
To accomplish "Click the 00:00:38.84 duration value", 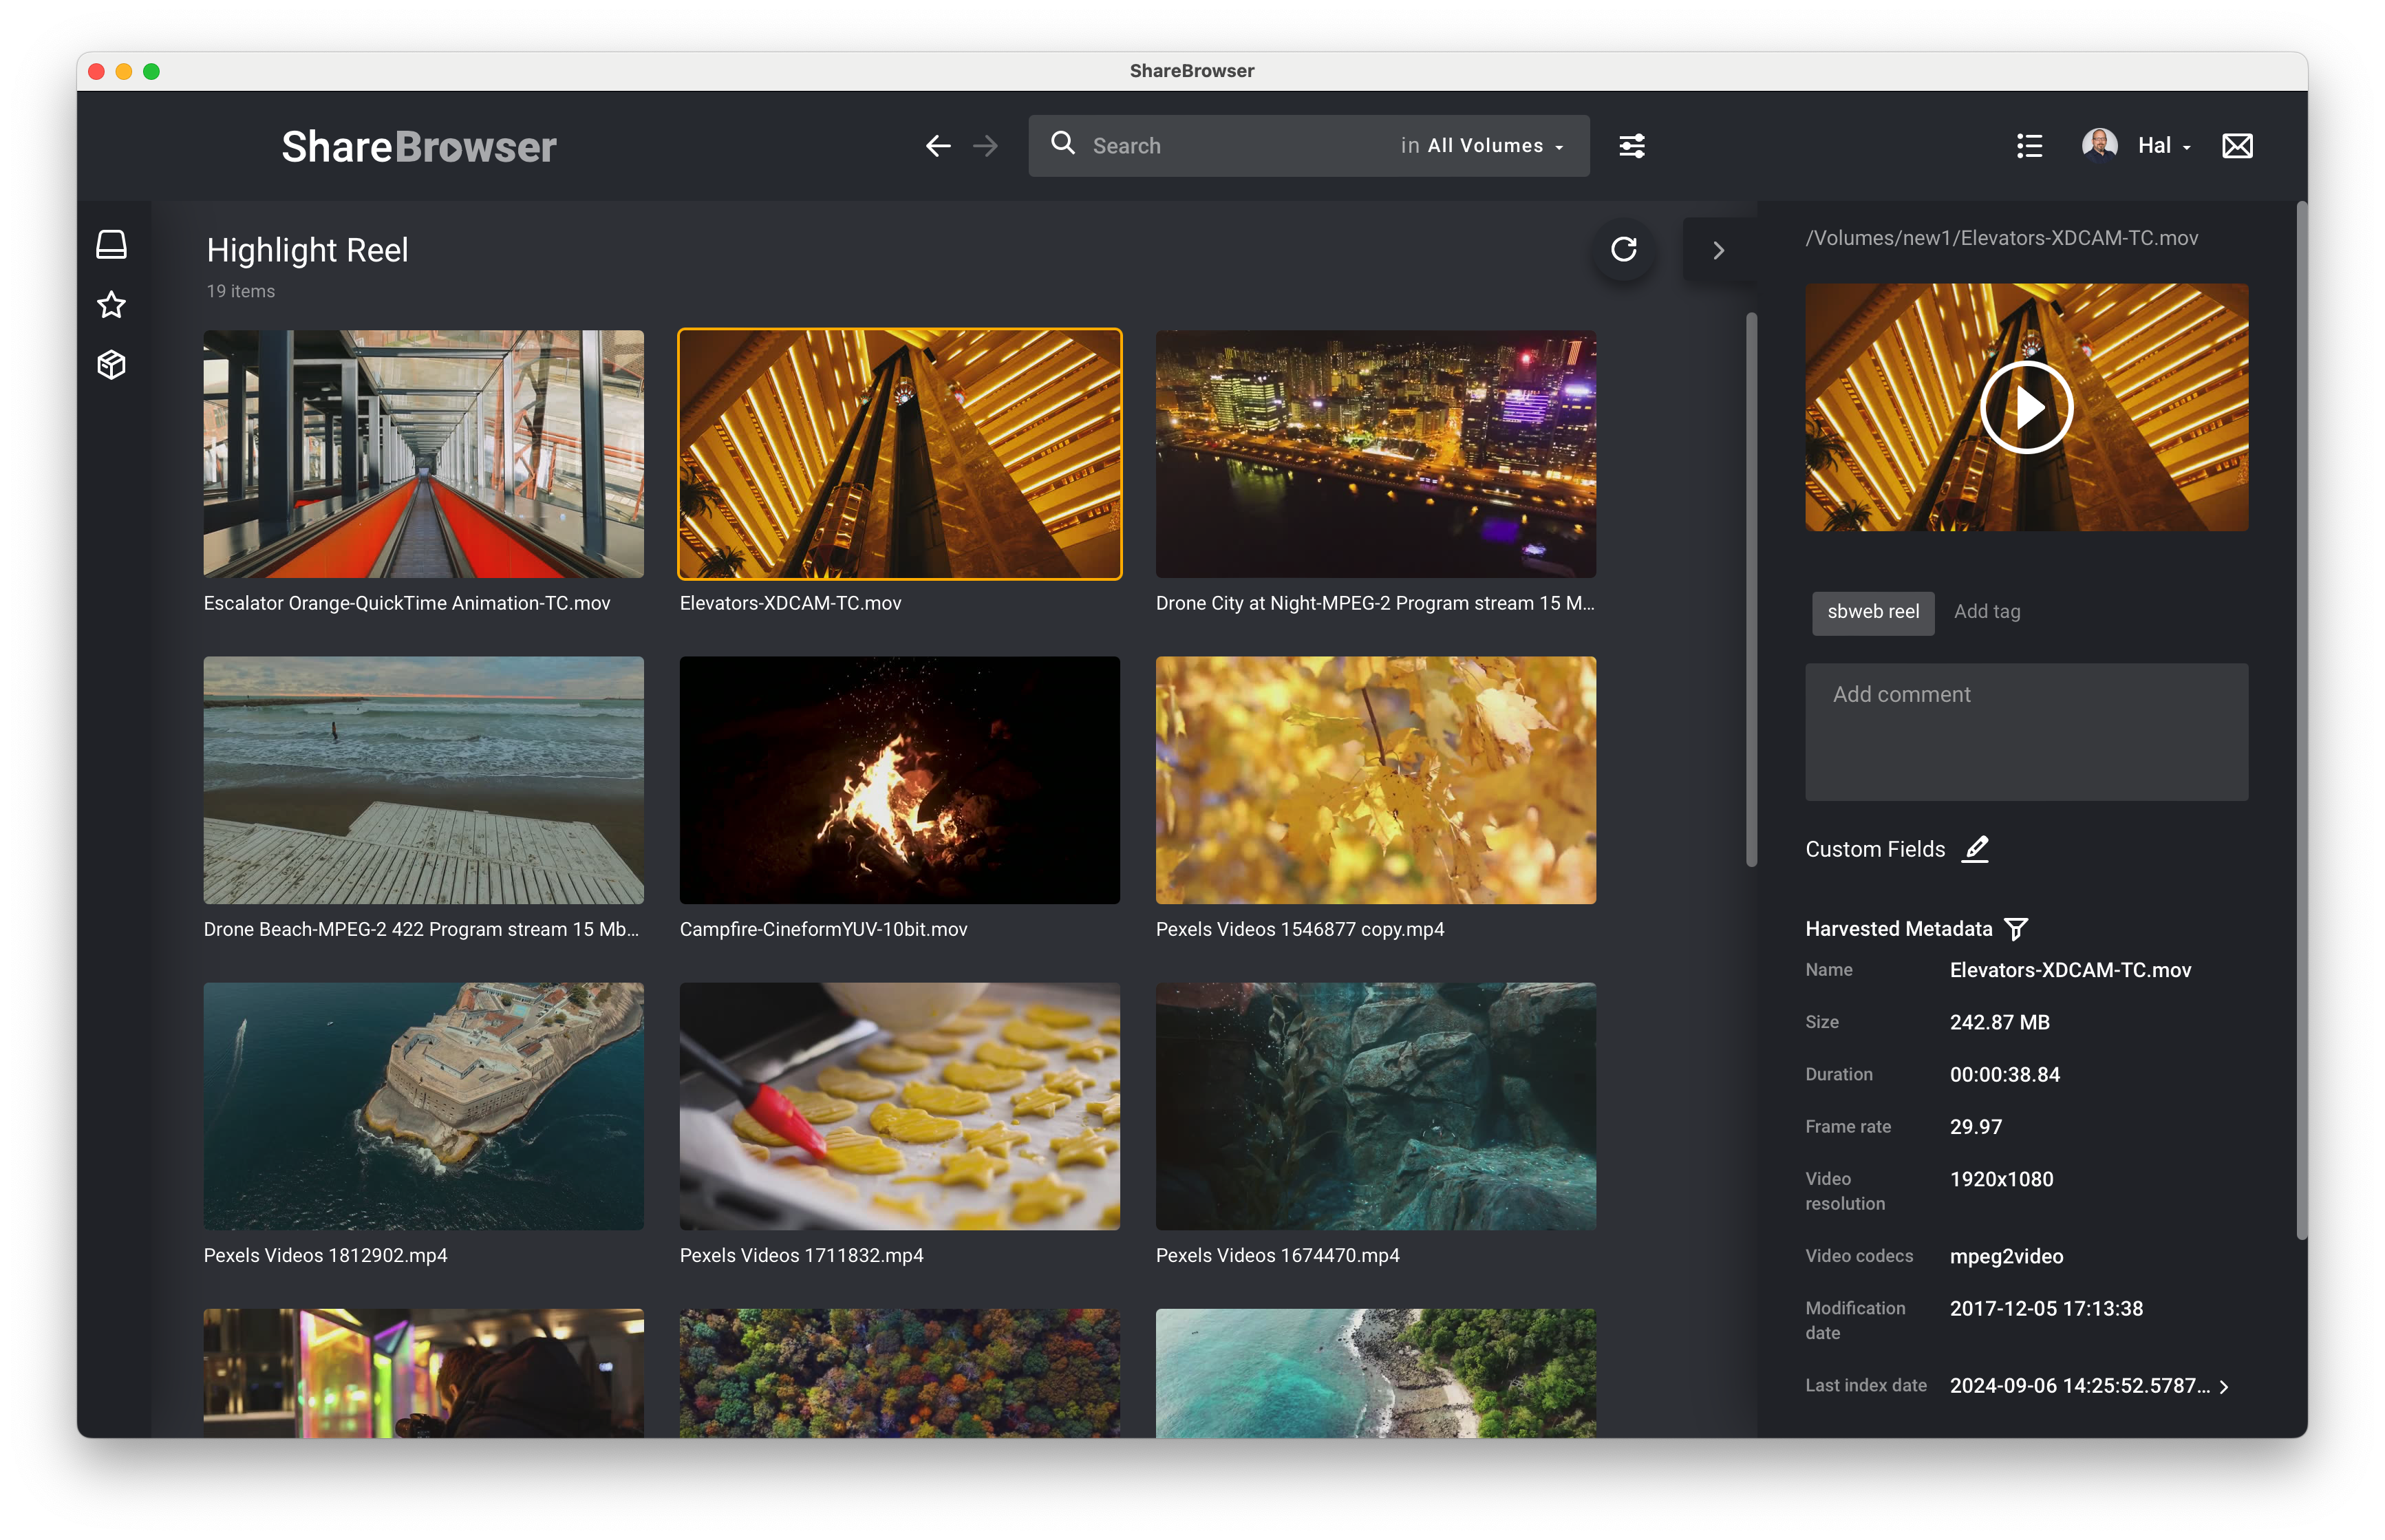I will click(x=2004, y=1074).
